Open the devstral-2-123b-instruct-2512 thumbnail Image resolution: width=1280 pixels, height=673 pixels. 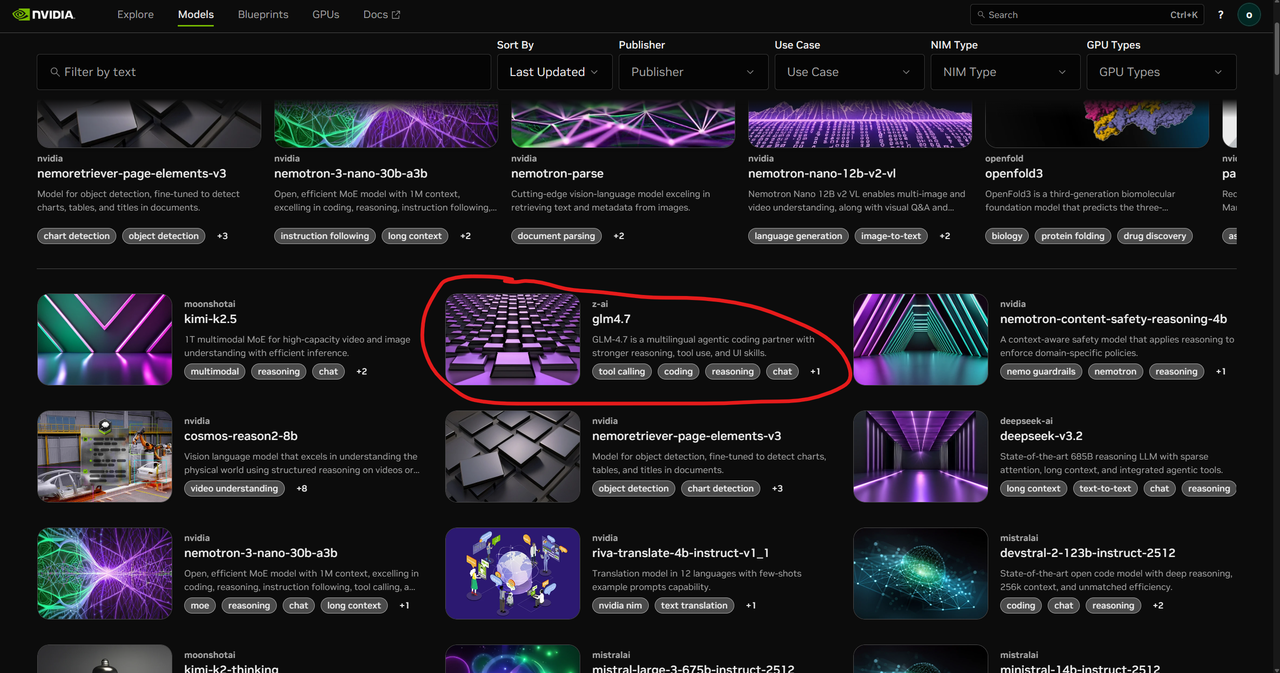(x=920, y=573)
